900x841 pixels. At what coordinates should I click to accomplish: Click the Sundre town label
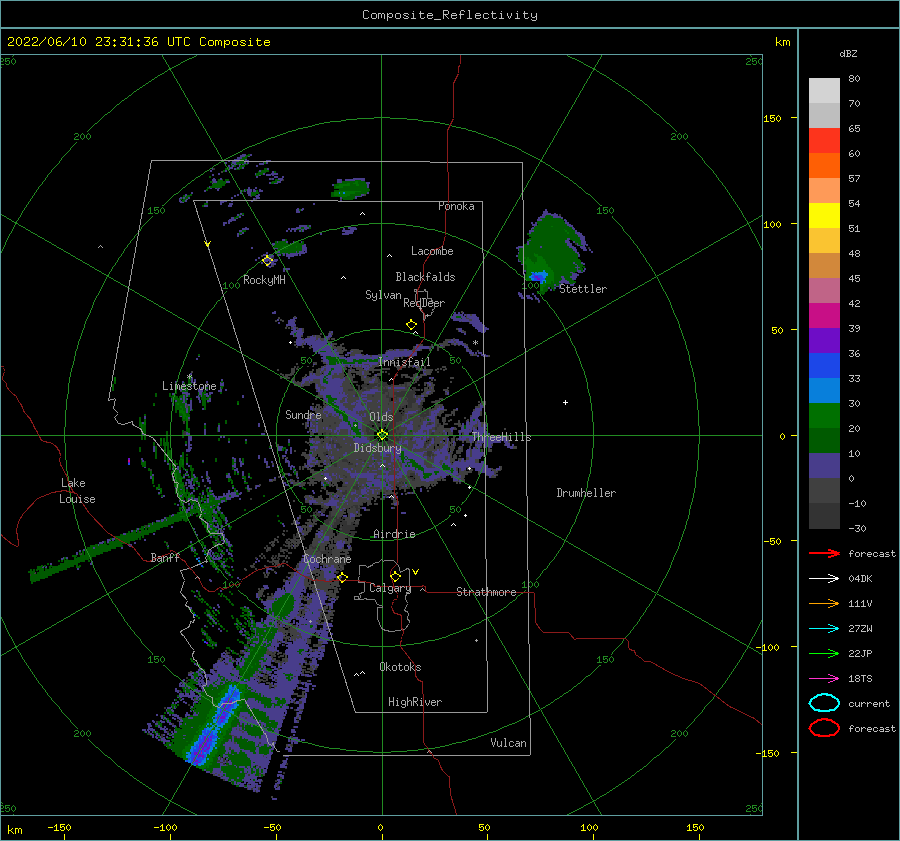click(303, 415)
